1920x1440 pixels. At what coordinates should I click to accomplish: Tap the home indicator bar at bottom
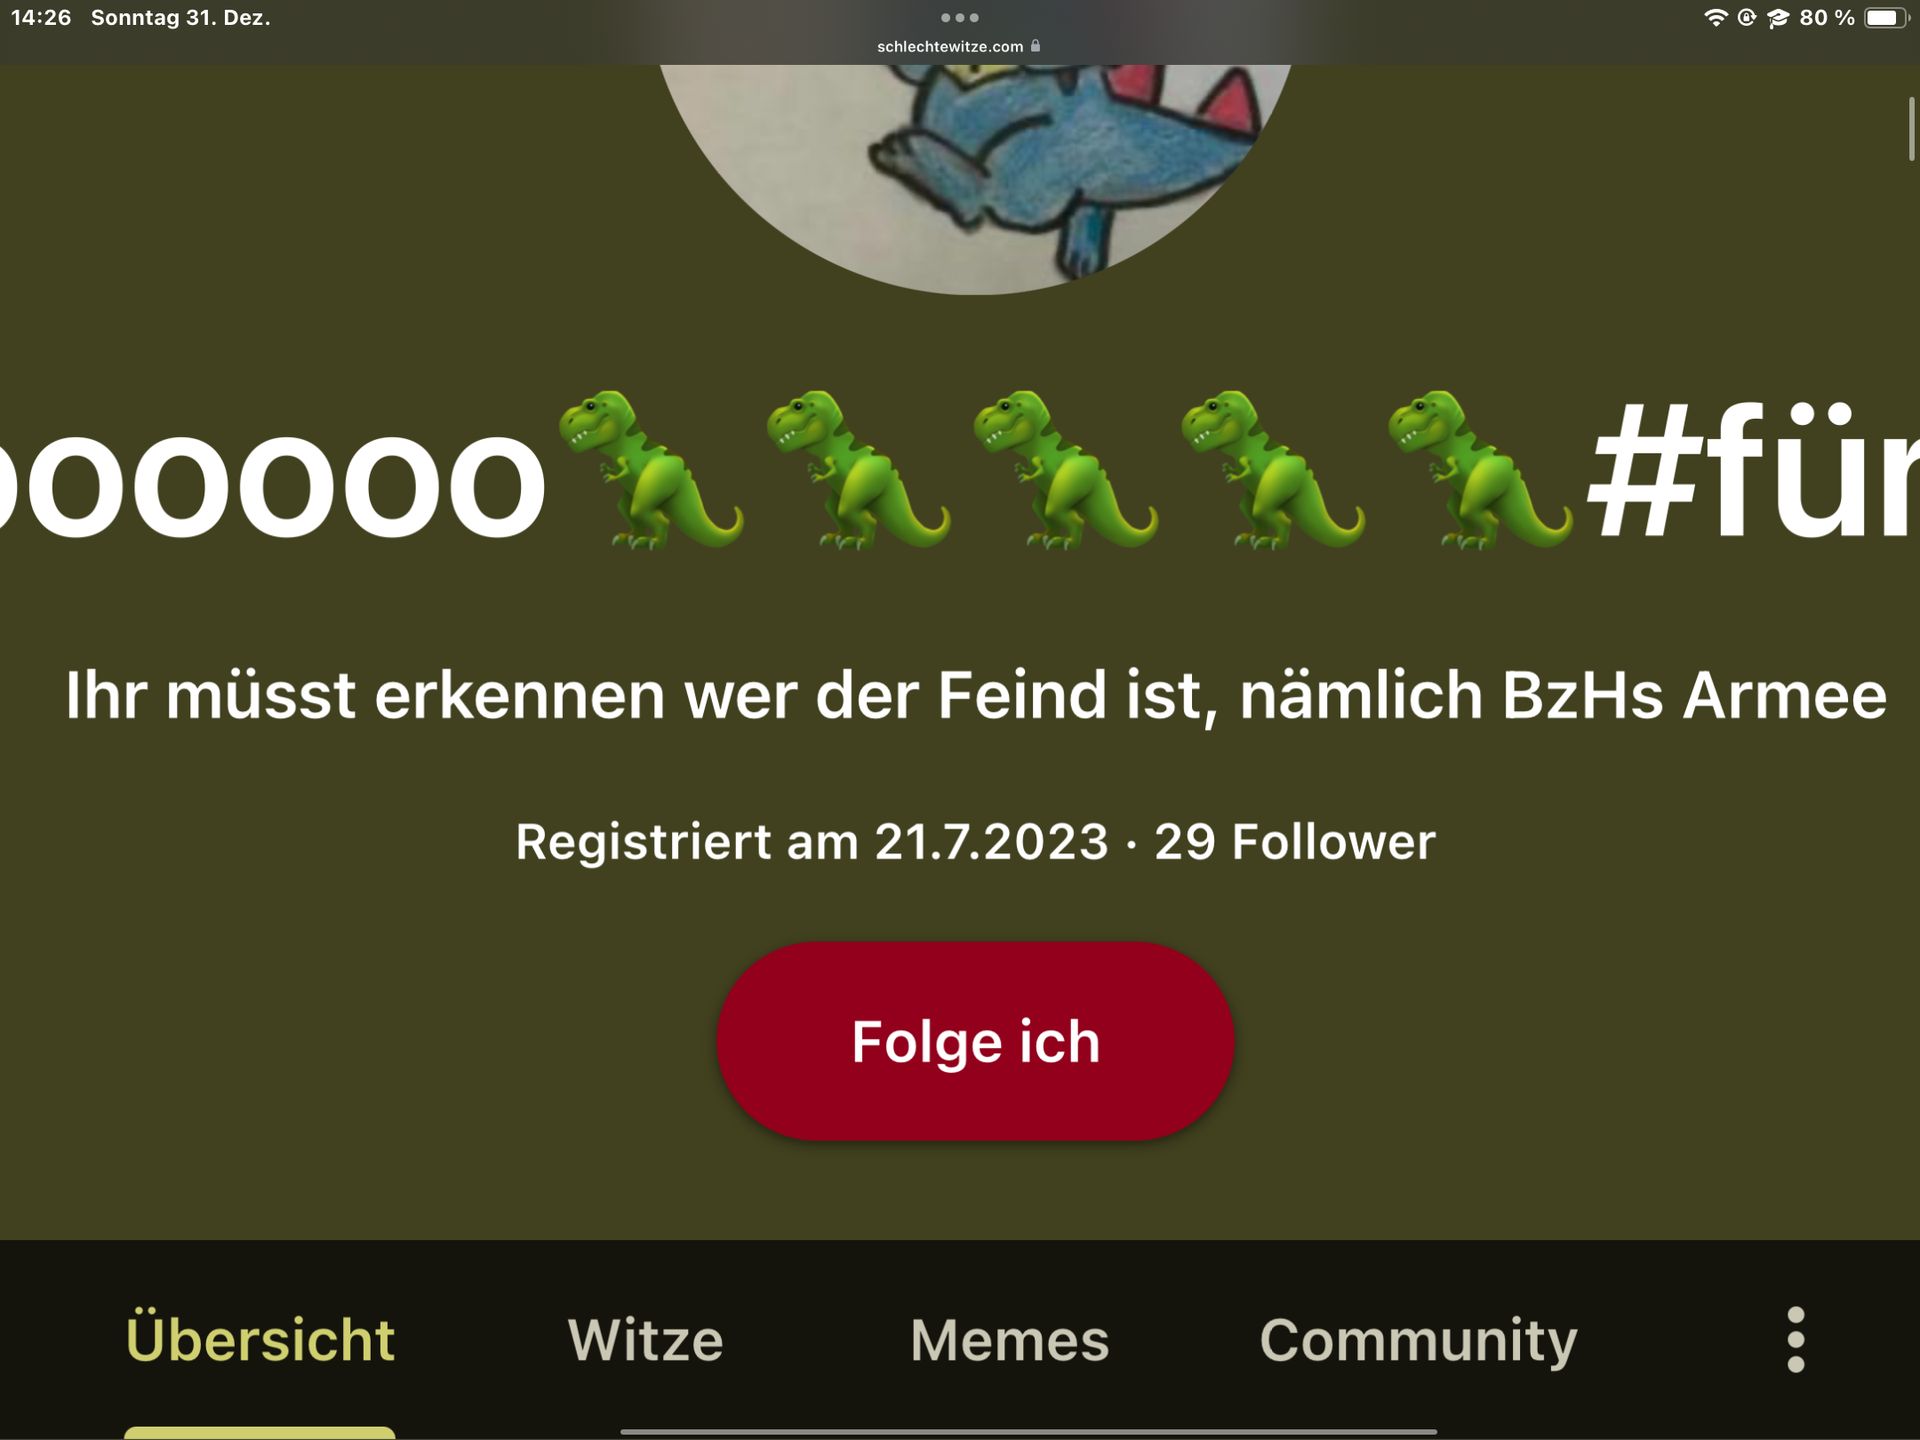click(1028, 1432)
